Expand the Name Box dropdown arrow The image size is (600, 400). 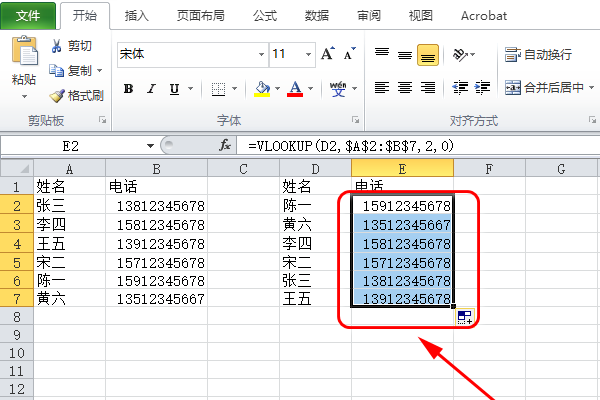tap(151, 146)
